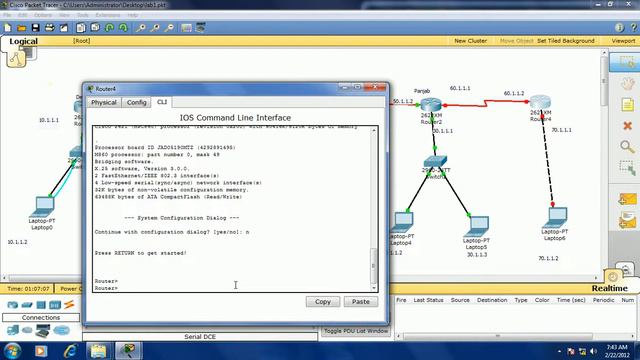The image size is (640, 360).
Task: Click the New Cluster button
Action: (x=470, y=41)
